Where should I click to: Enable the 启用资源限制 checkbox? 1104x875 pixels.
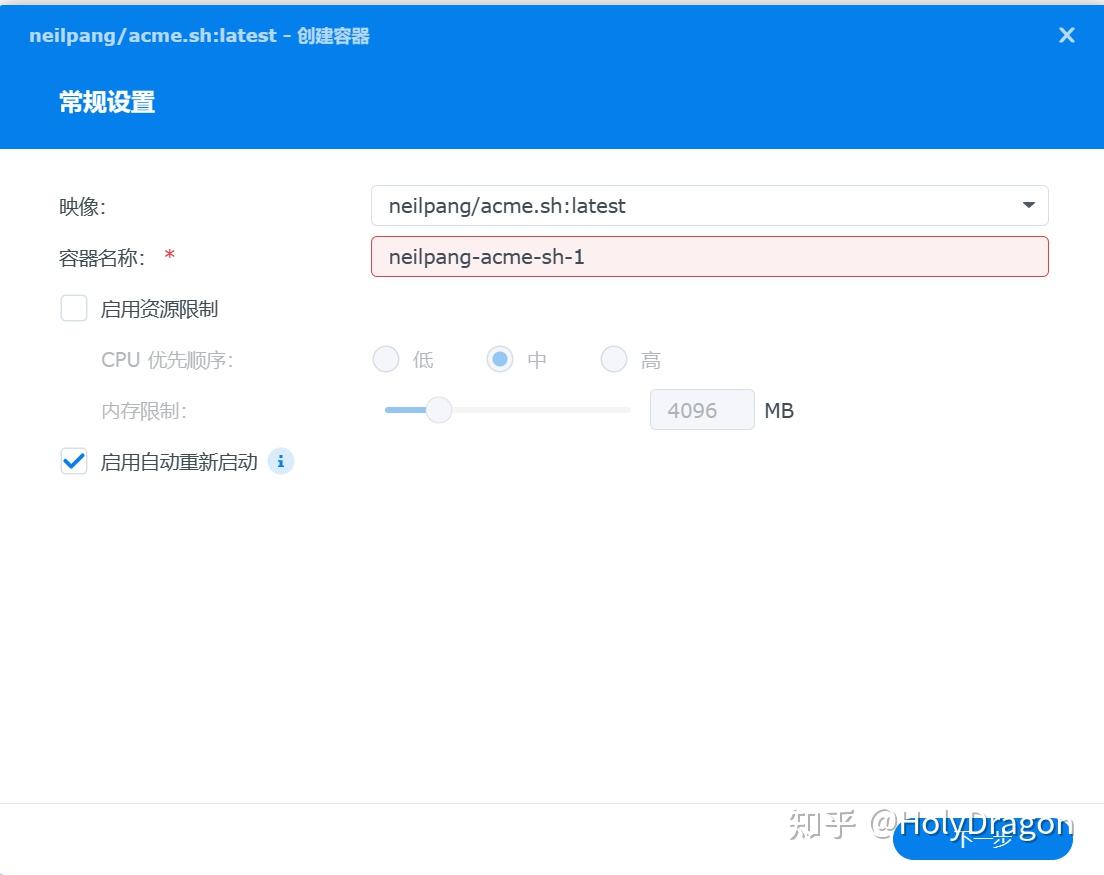74,308
